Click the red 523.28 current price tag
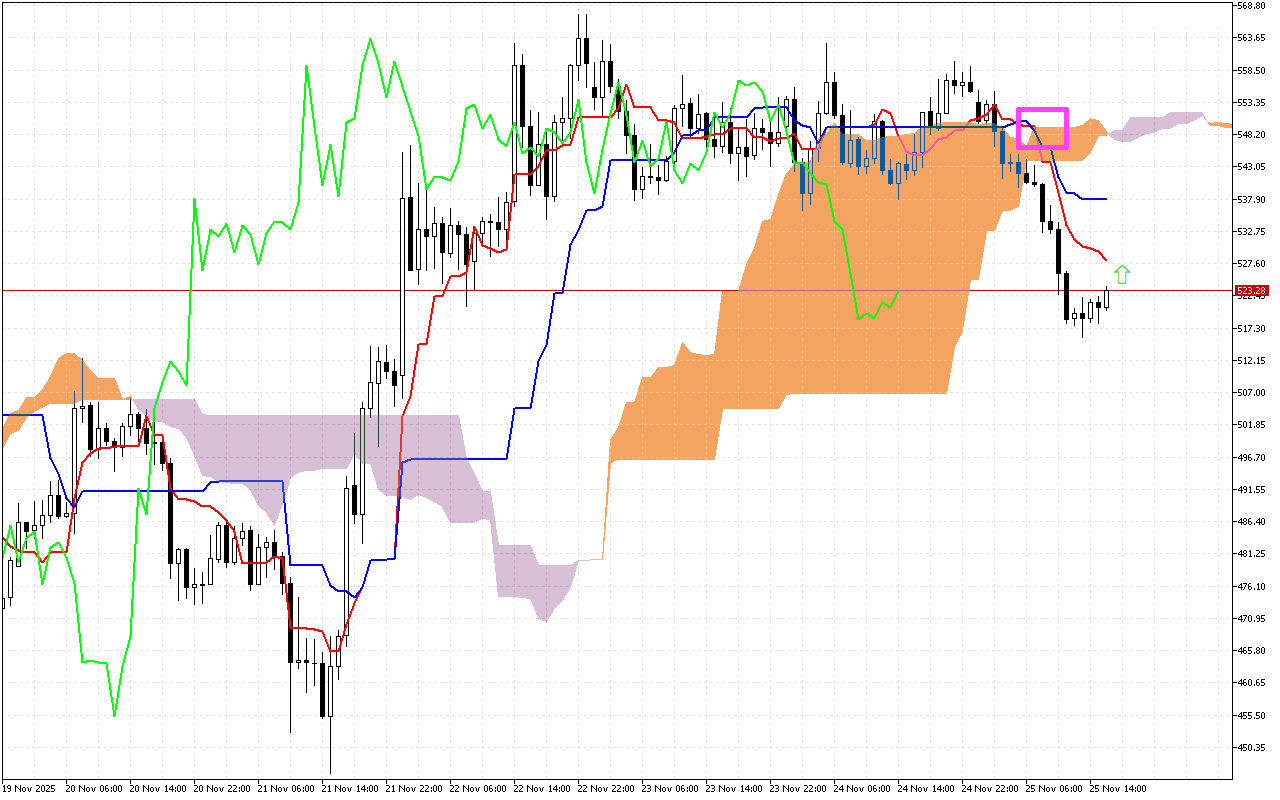The width and height of the screenshot is (1280, 800). [x=1252, y=291]
